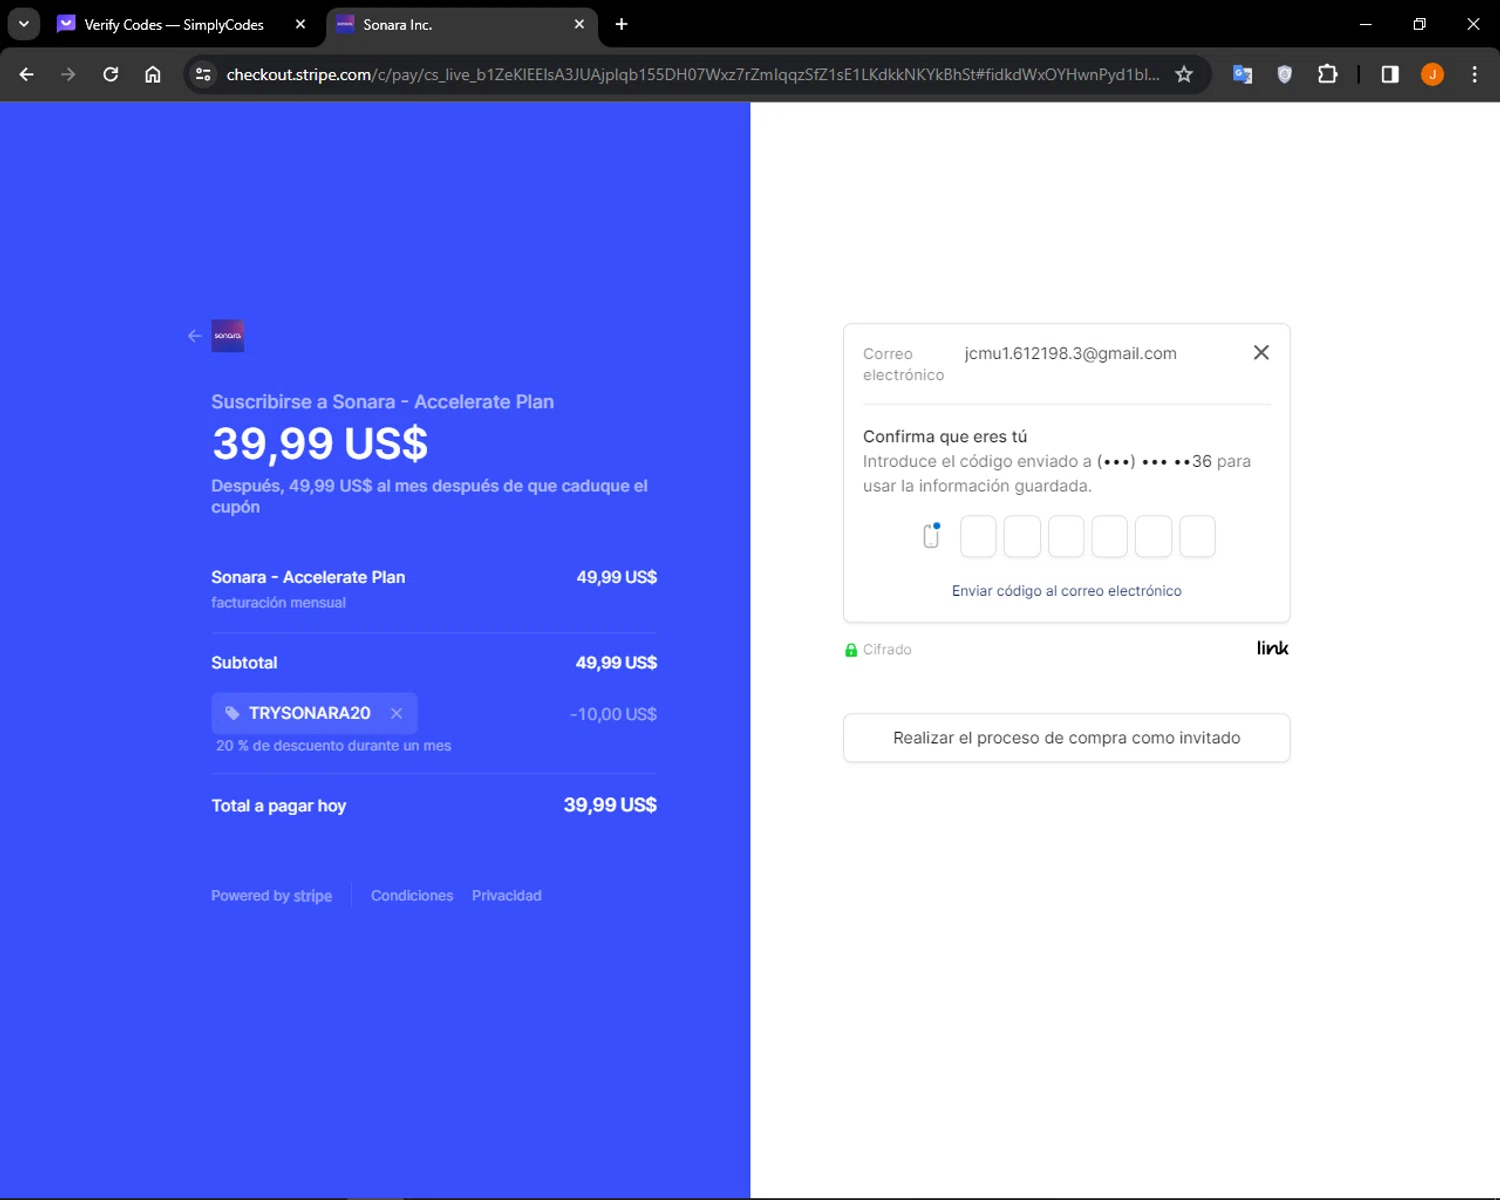
Task: Open the browser home page
Action: pos(153,74)
